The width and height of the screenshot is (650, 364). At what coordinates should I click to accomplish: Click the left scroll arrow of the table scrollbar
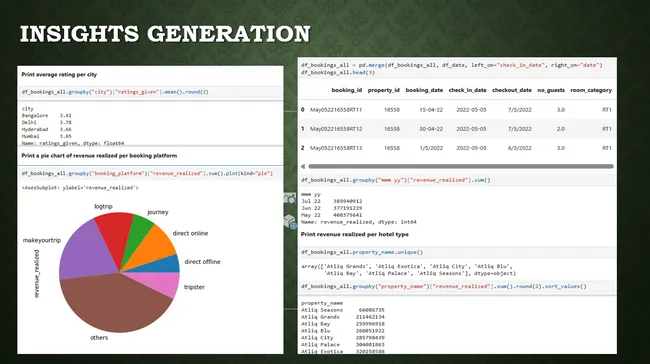coord(303,166)
